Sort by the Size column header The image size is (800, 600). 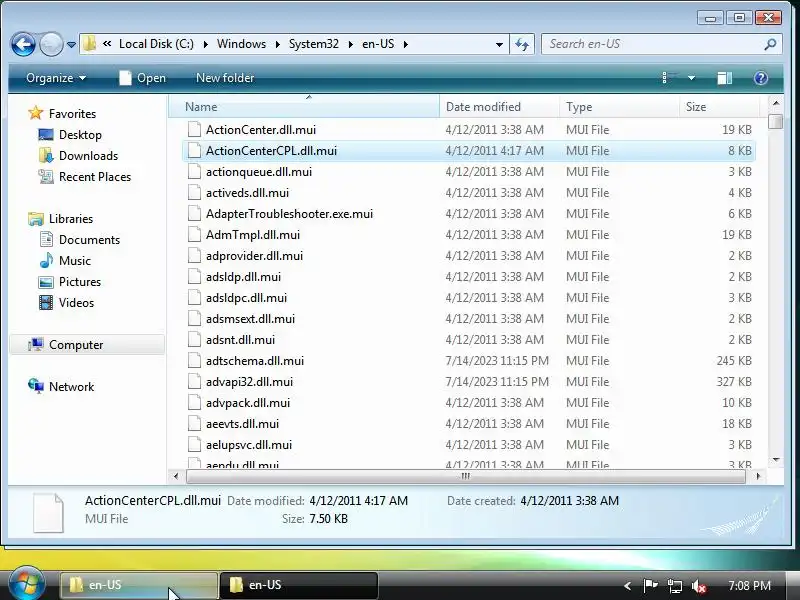click(719, 107)
